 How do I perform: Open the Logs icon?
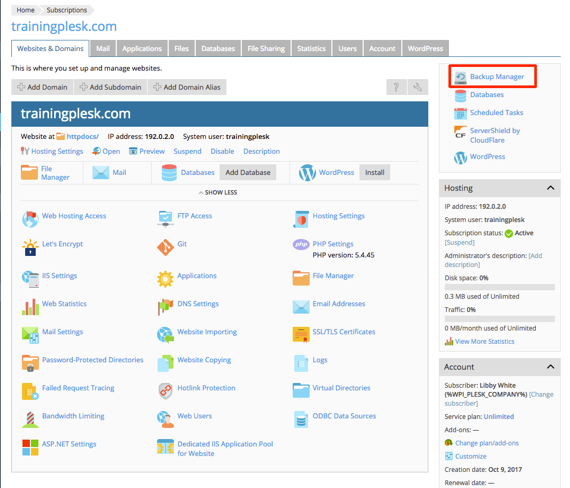tap(301, 363)
